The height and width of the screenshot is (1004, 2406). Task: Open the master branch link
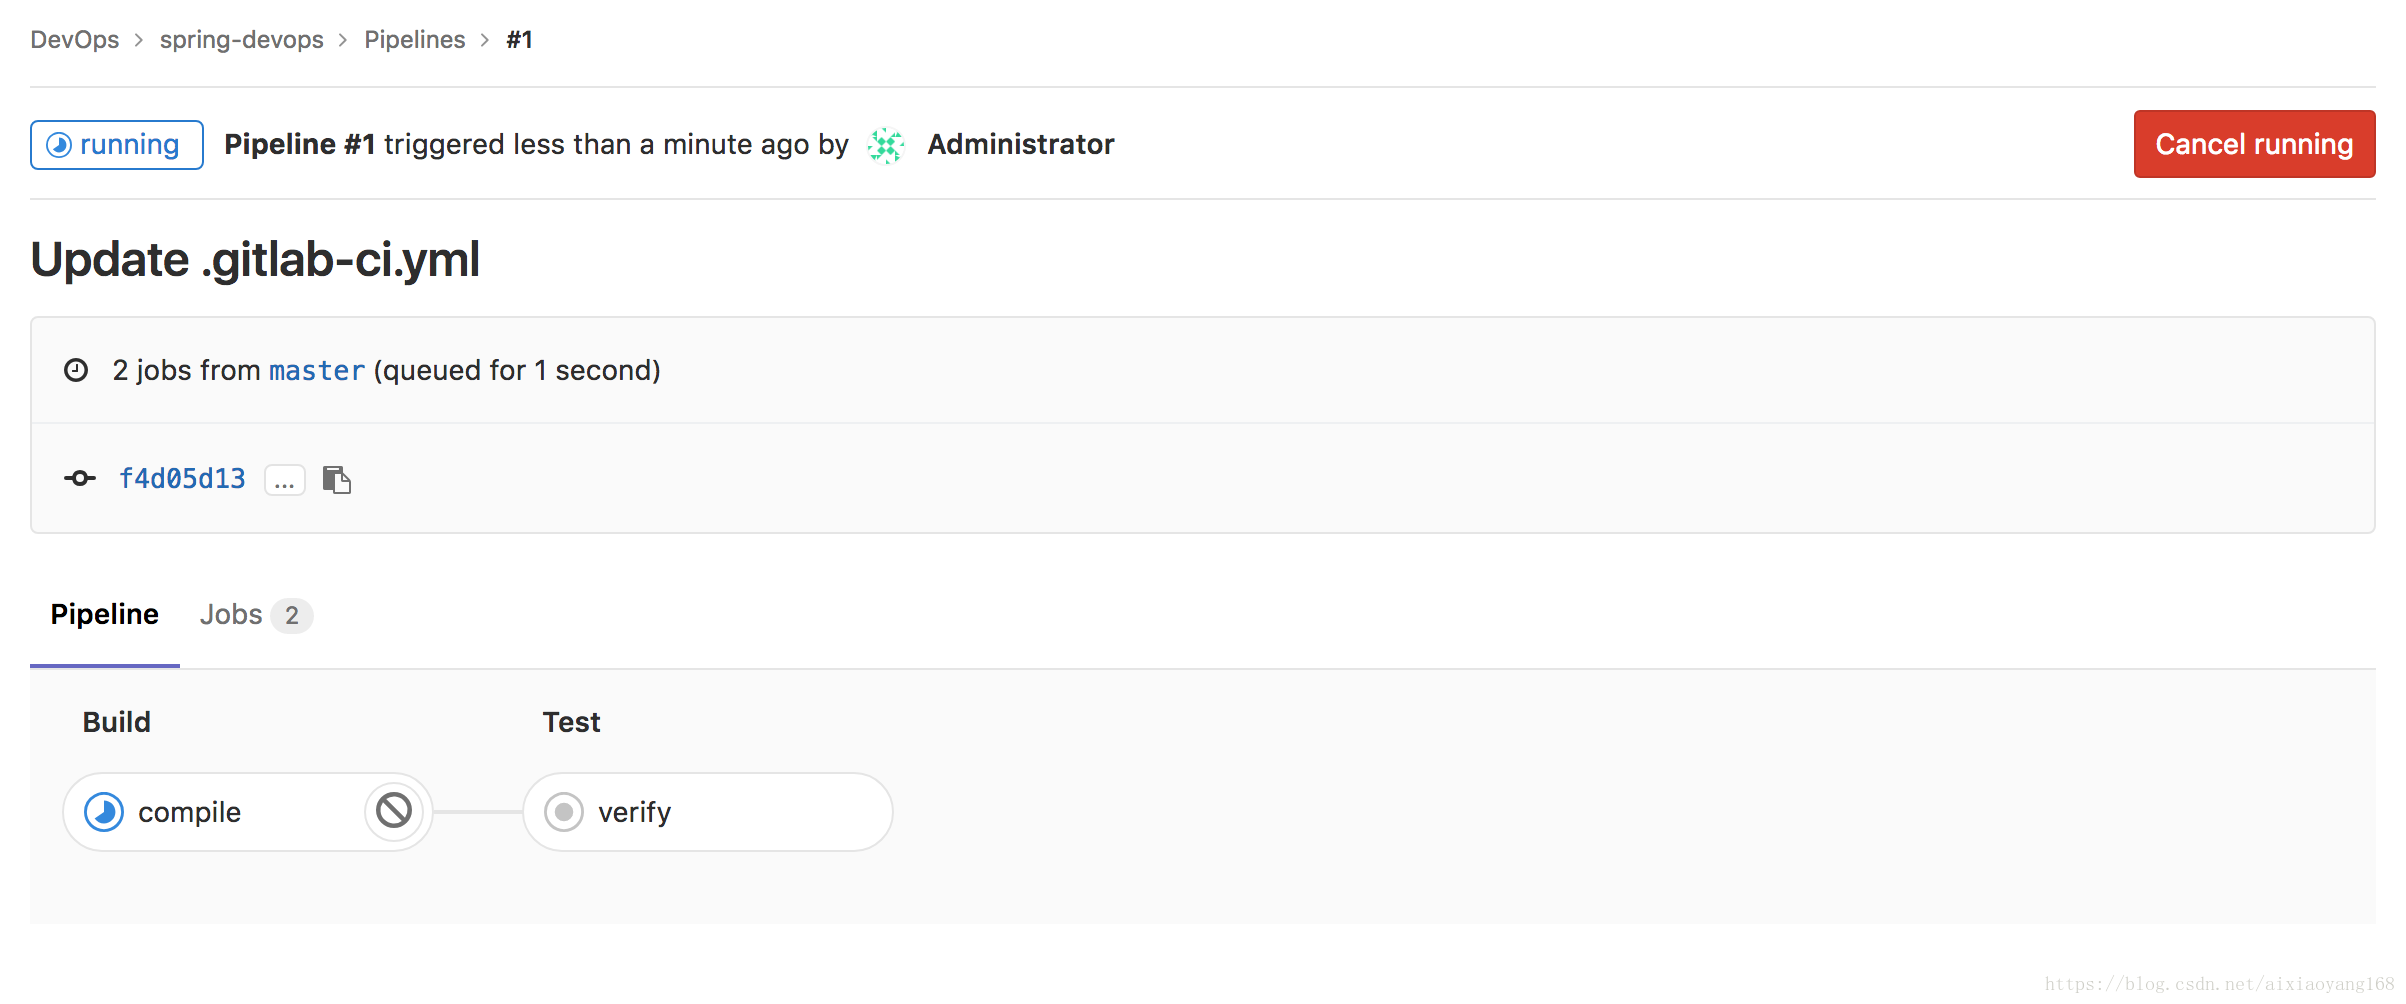click(317, 370)
